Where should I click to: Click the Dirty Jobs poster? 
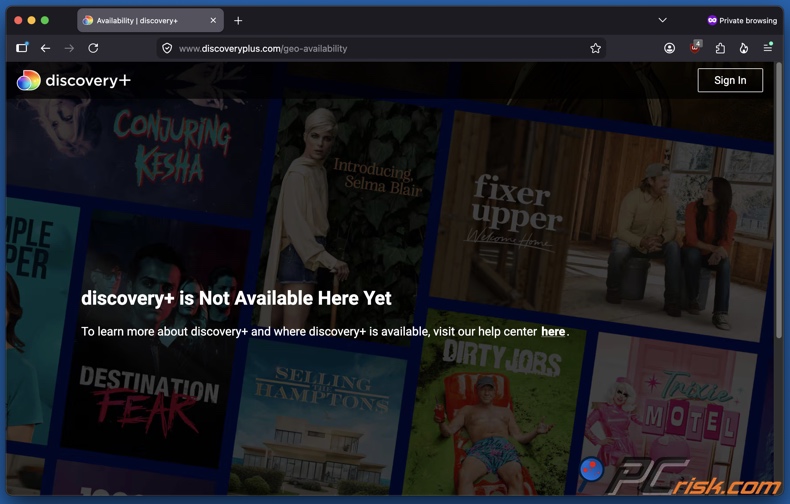click(x=496, y=403)
